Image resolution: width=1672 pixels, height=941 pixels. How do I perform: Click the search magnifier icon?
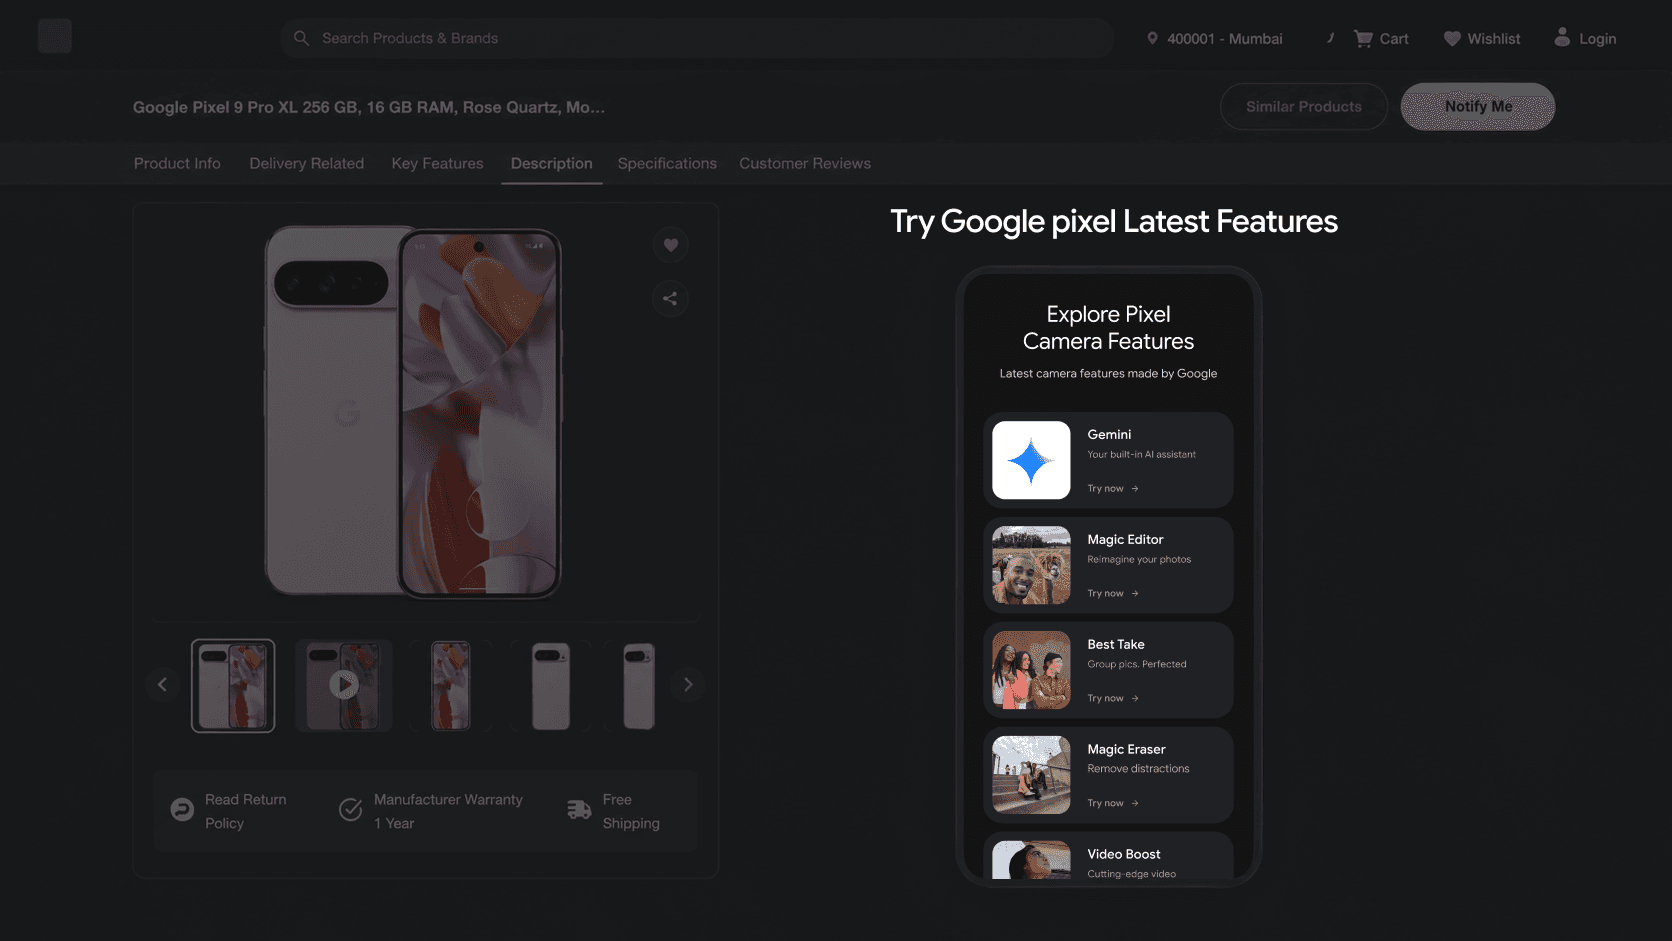click(301, 38)
